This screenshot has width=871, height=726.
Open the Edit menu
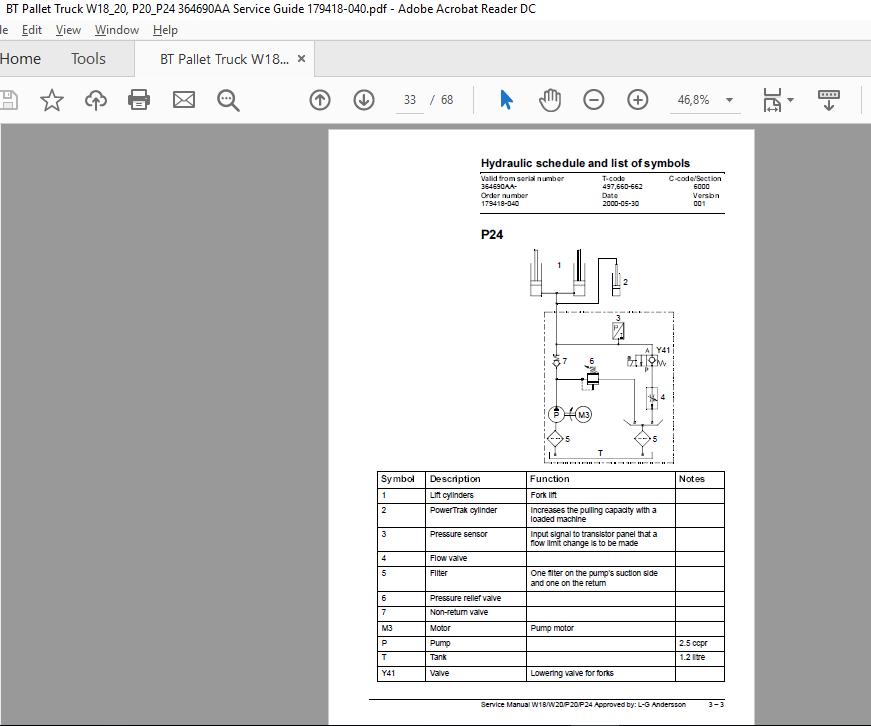click(x=32, y=30)
